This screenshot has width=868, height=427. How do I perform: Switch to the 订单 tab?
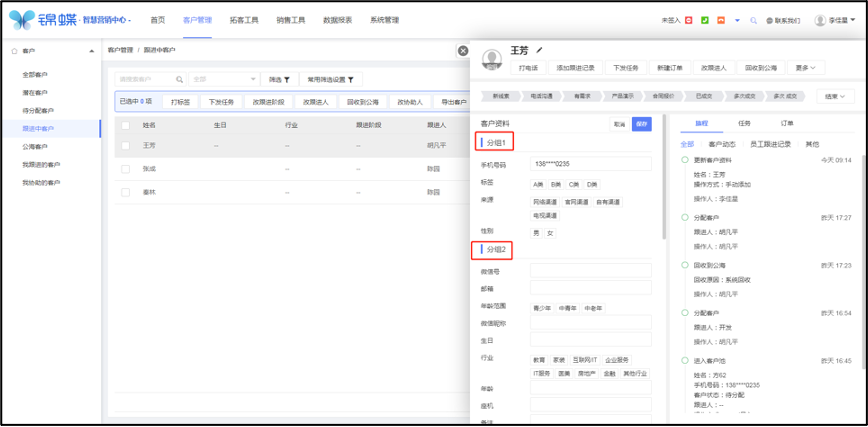pos(787,124)
